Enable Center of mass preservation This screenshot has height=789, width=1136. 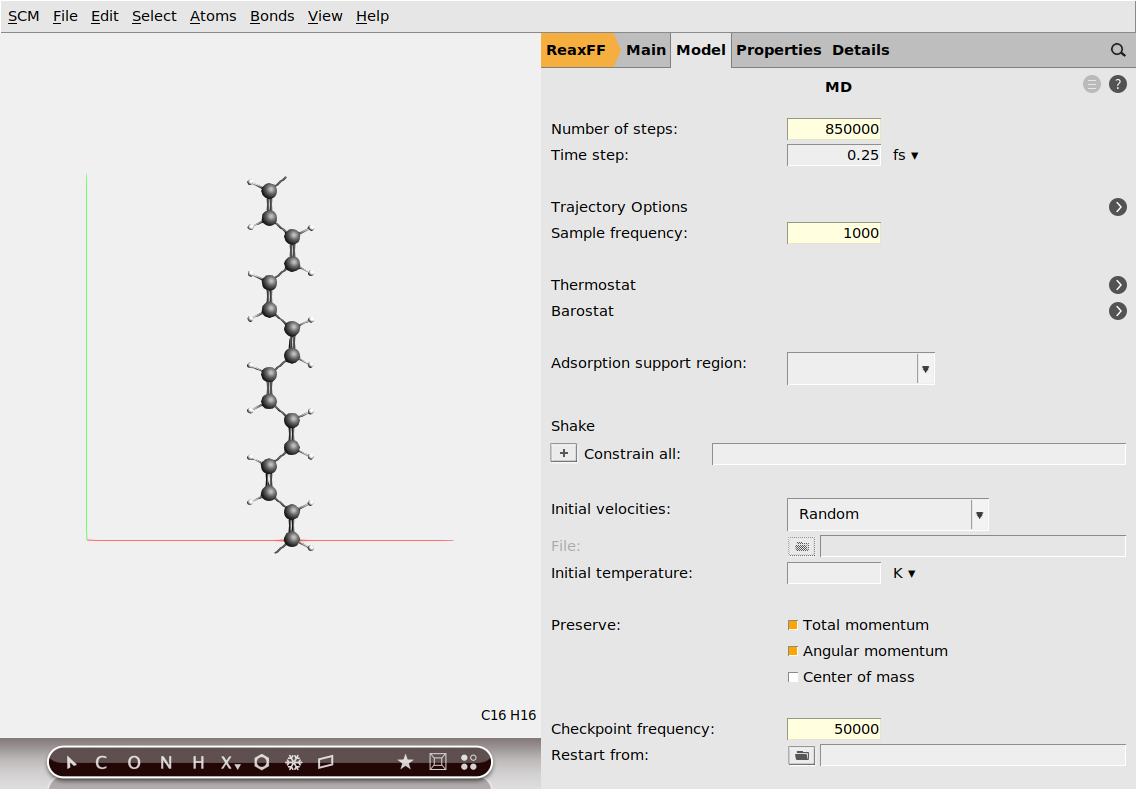click(793, 677)
